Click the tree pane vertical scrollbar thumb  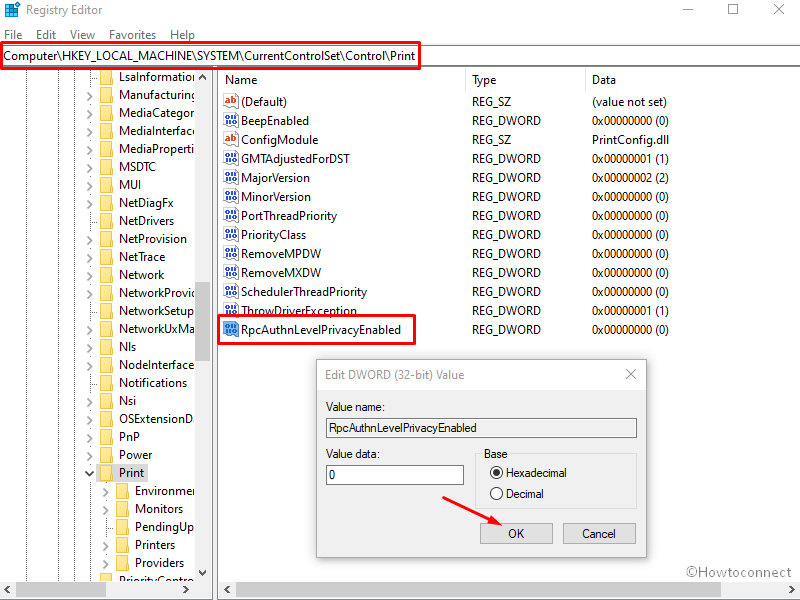tap(203, 321)
